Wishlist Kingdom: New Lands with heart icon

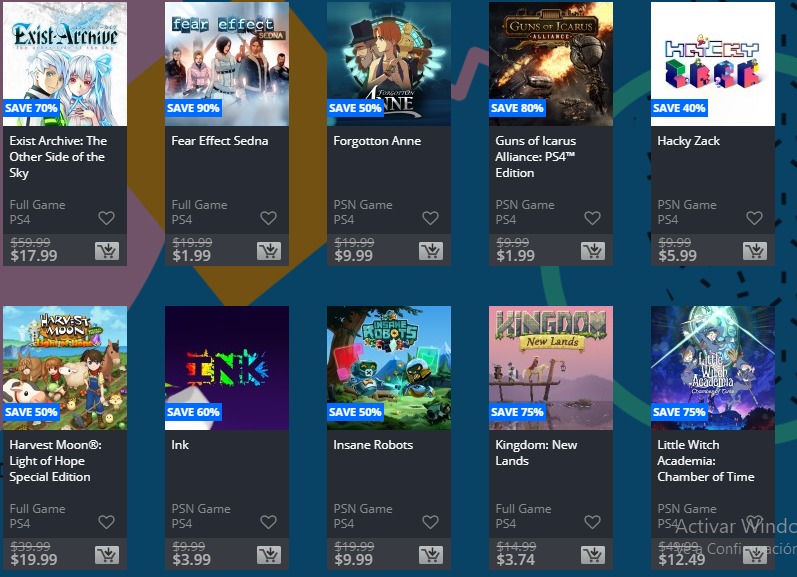[592, 522]
